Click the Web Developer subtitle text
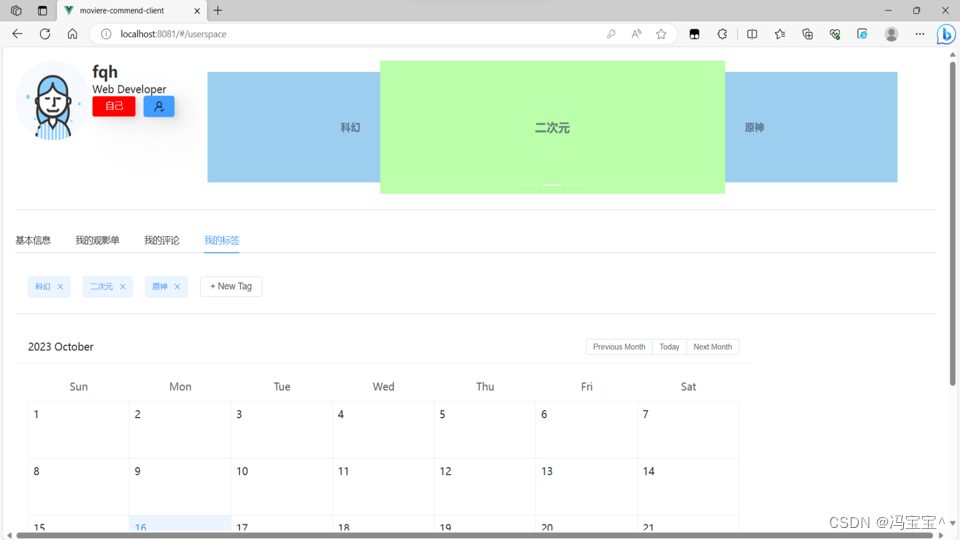Image resolution: width=960 pixels, height=540 pixels. [x=129, y=89]
